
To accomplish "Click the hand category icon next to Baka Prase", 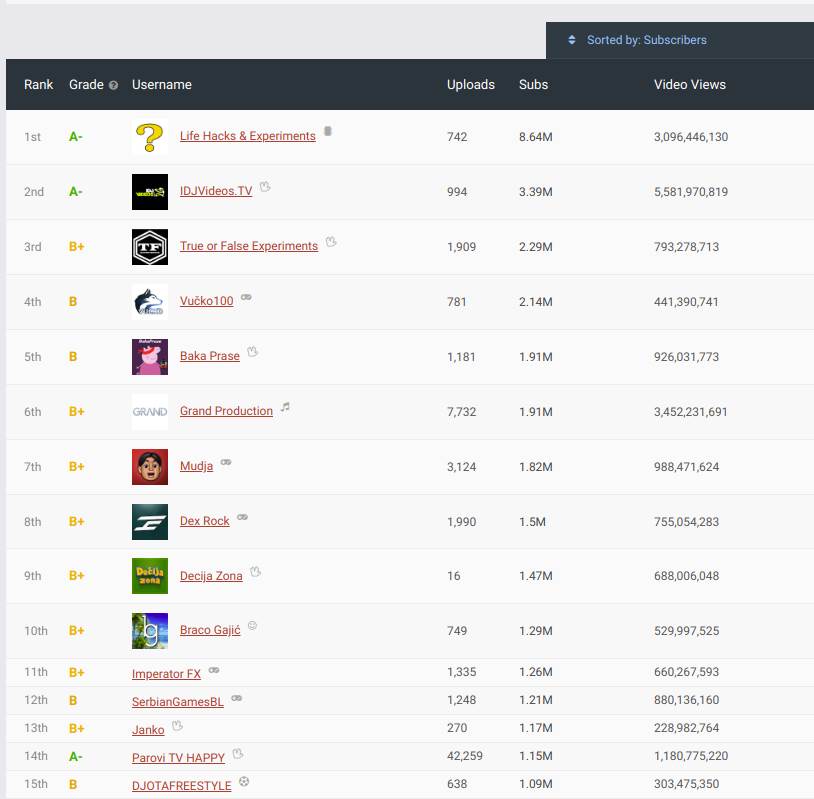I will pyautogui.click(x=253, y=352).
